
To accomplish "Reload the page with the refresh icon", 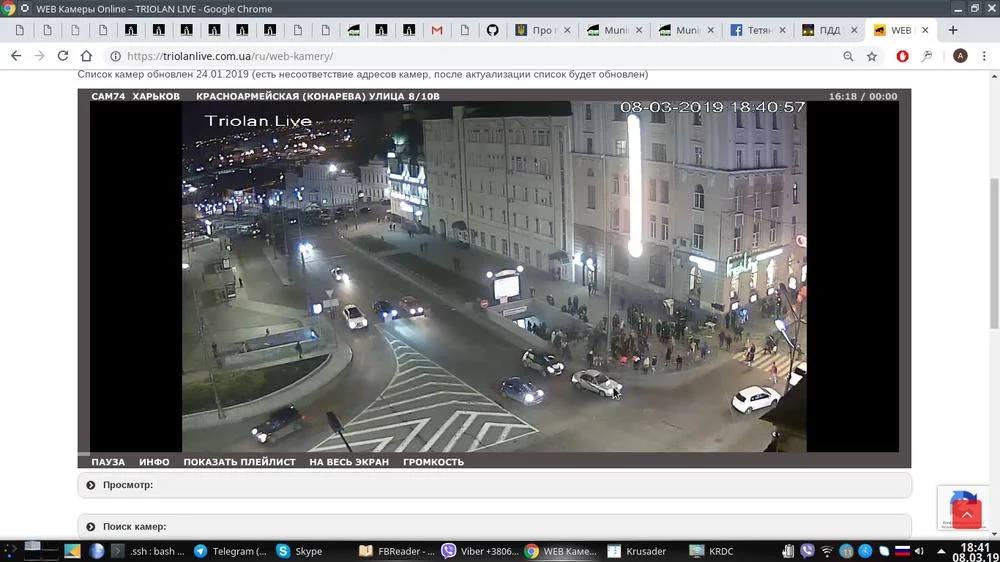I will [x=63, y=56].
